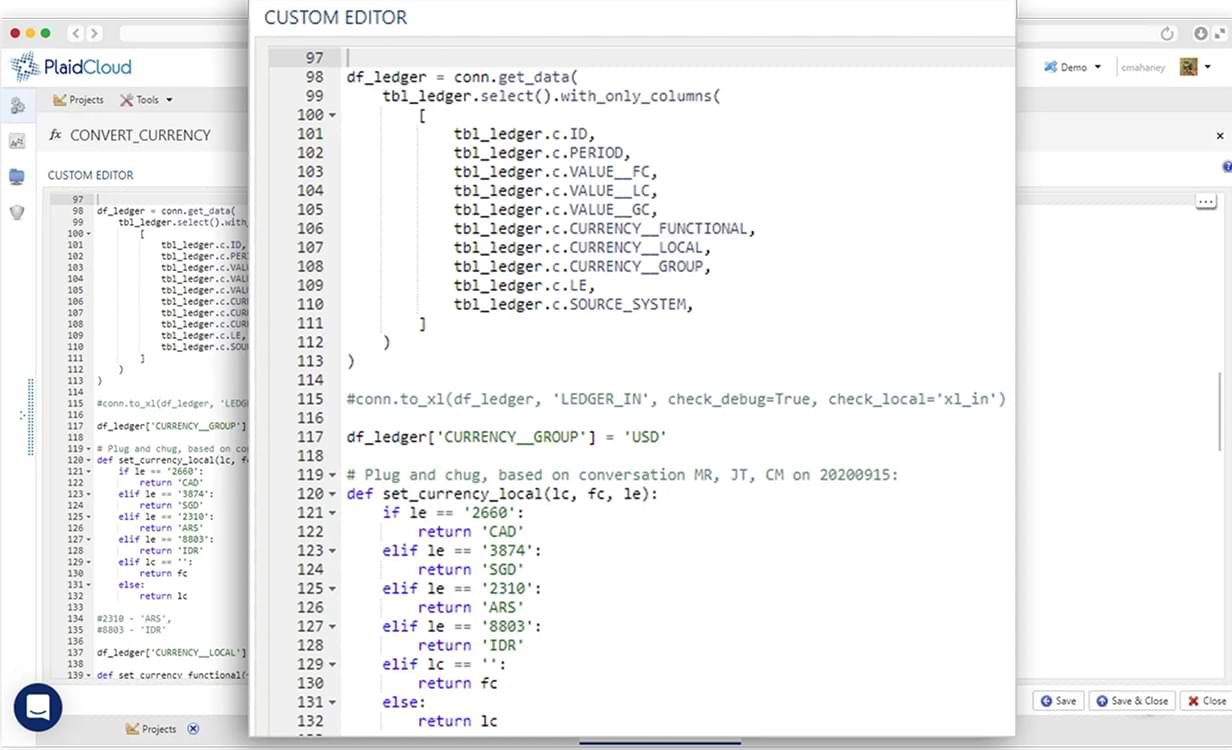1232x750 pixels.
Task: Click the PlaidCloud logo
Action: (71, 67)
